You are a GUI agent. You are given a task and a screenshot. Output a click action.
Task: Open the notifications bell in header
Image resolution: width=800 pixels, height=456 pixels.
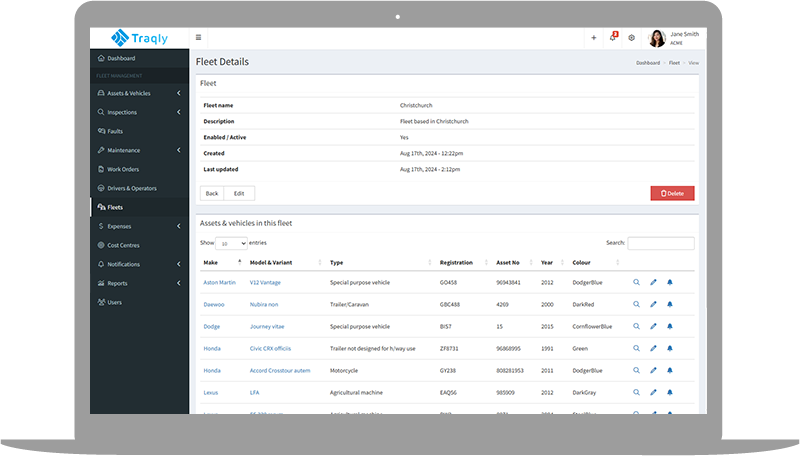tap(613, 37)
